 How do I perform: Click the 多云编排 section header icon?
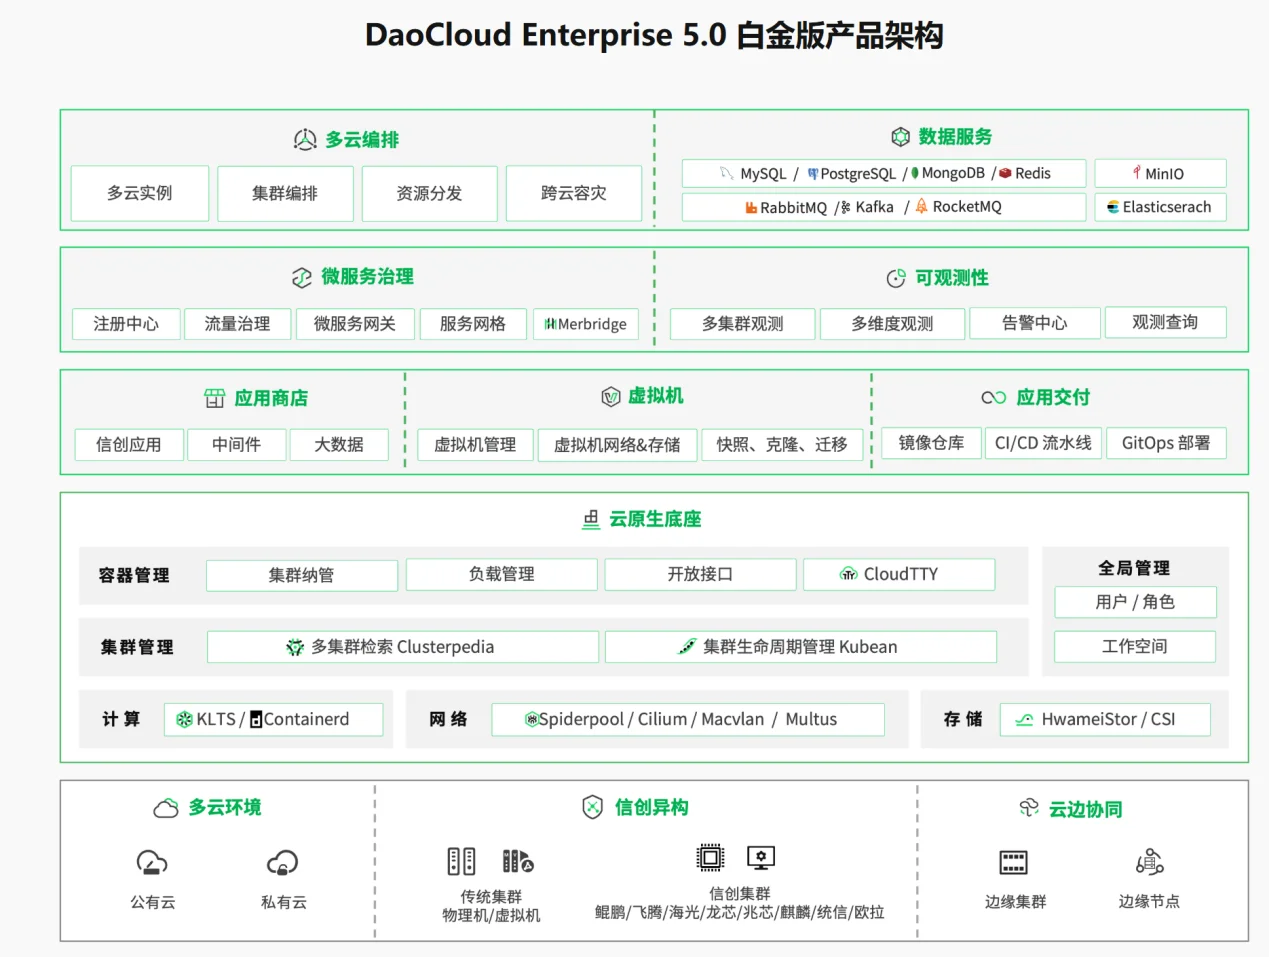pyautogui.click(x=305, y=139)
